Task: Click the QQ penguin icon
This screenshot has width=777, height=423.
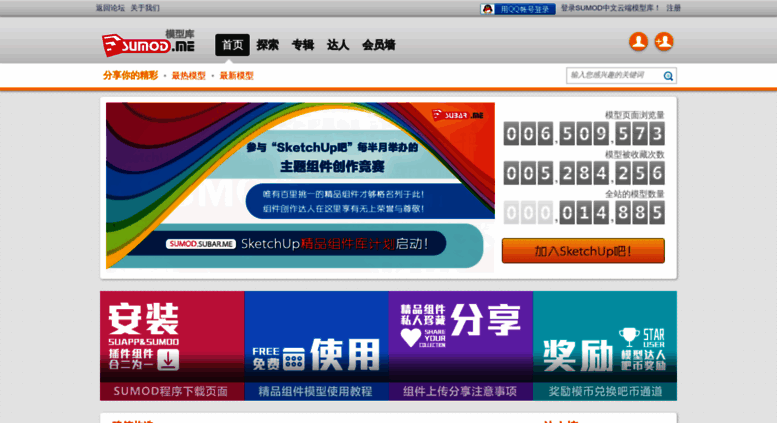Action: pos(488,8)
